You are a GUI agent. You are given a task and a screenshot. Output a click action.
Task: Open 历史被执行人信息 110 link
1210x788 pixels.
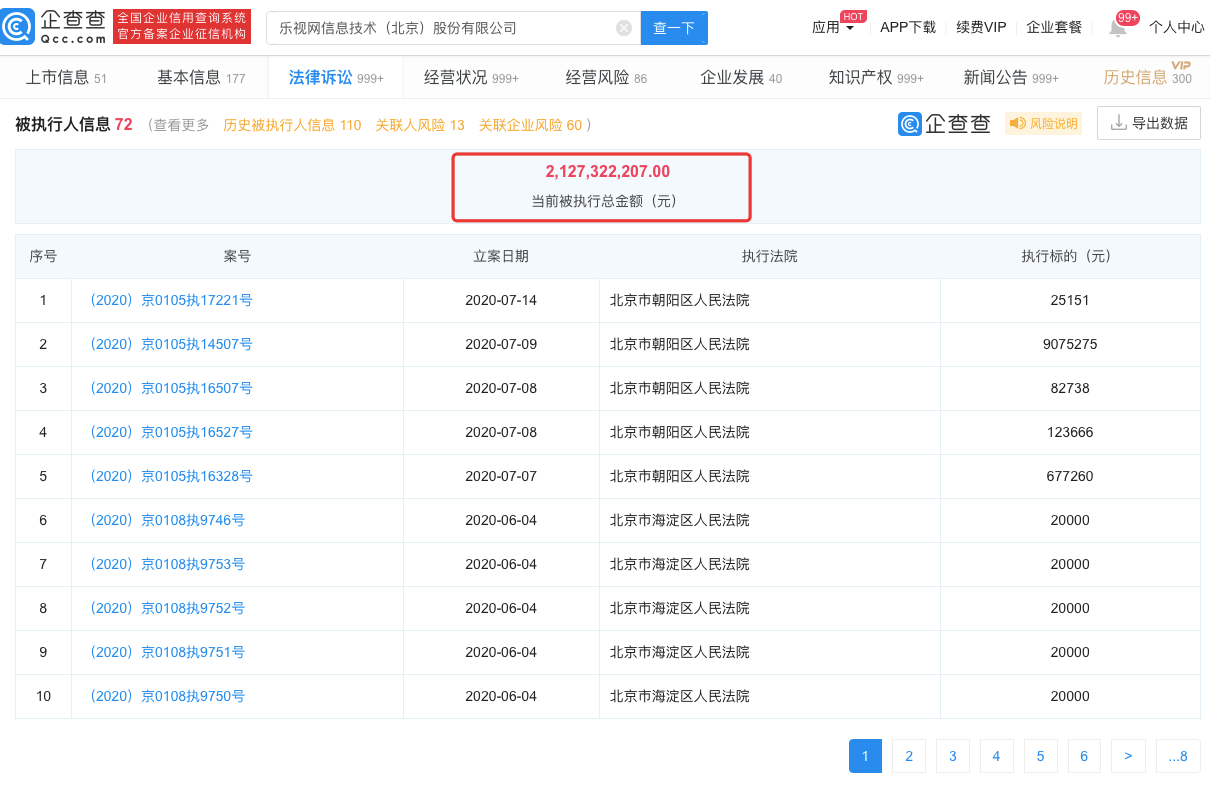pyautogui.click(x=292, y=125)
